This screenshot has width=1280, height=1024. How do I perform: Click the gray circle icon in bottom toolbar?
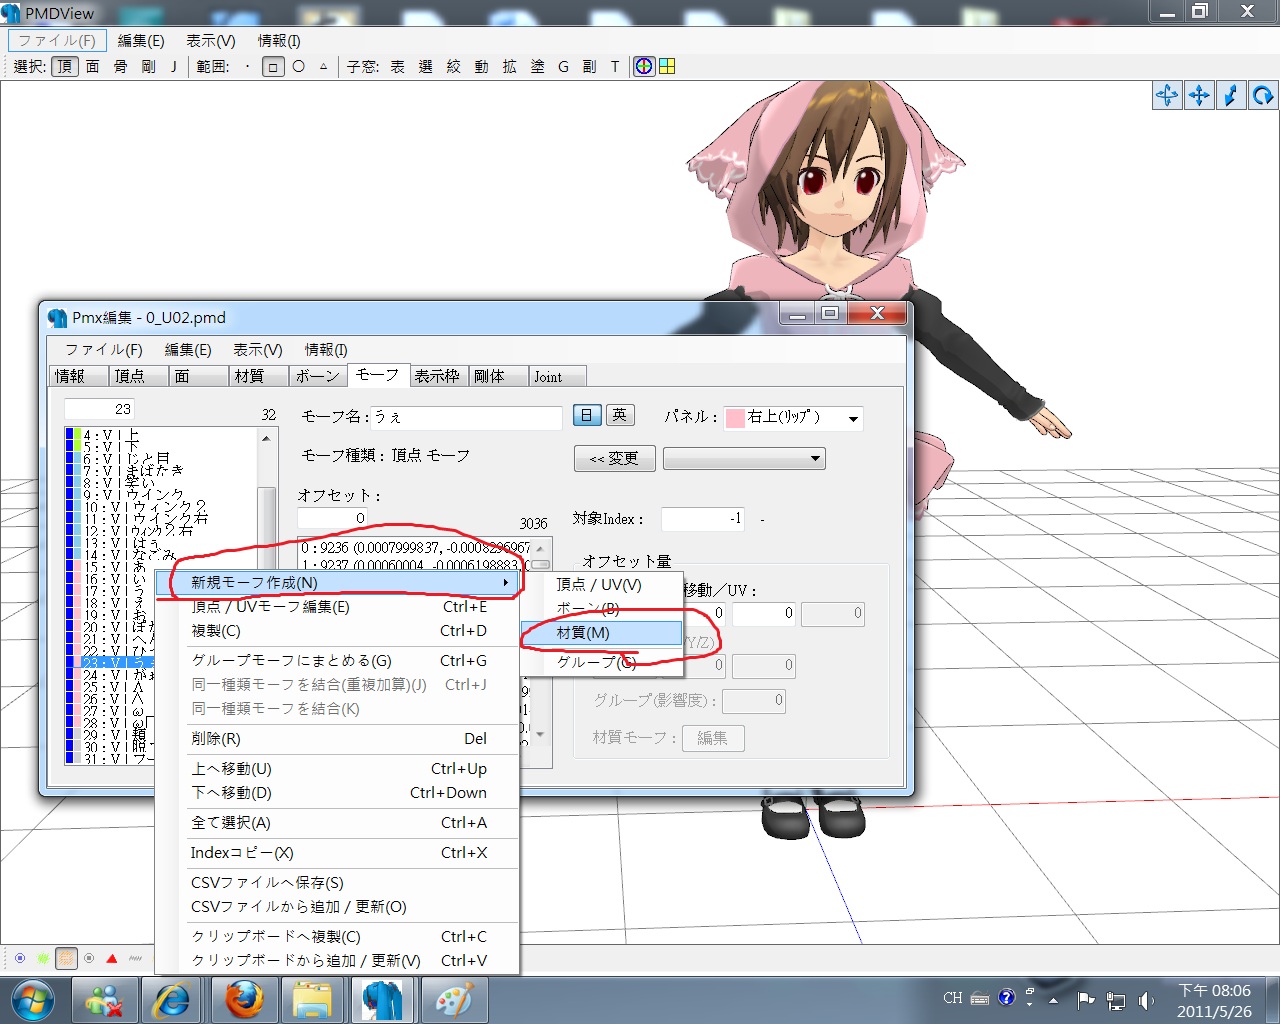tap(89, 958)
